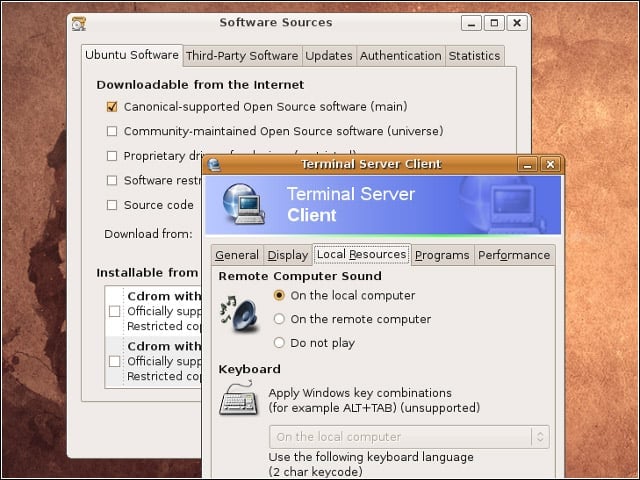
Task: Click the keyboard icon
Action: tap(239, 398)
